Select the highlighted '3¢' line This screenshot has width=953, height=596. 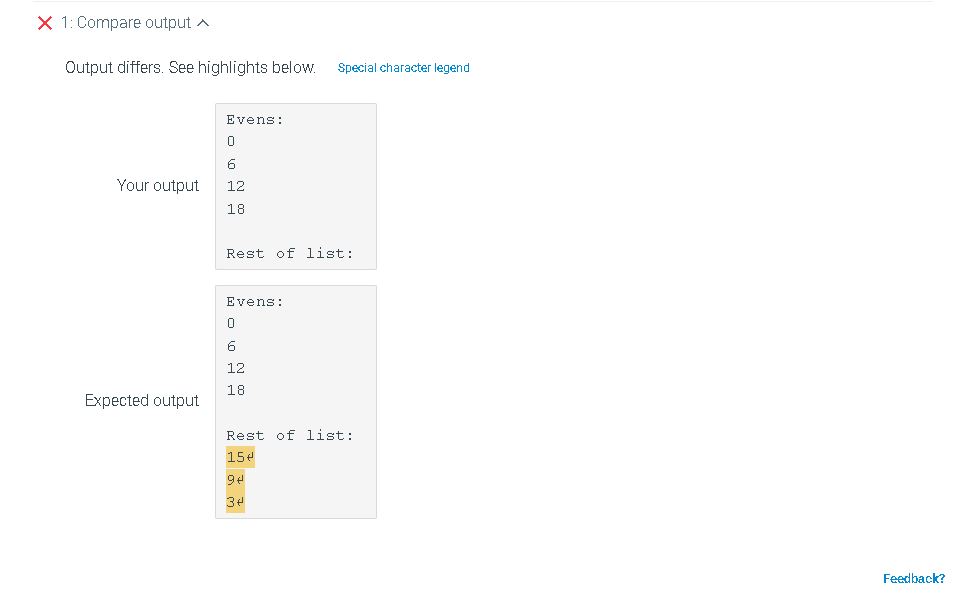[x=235, y=501]
